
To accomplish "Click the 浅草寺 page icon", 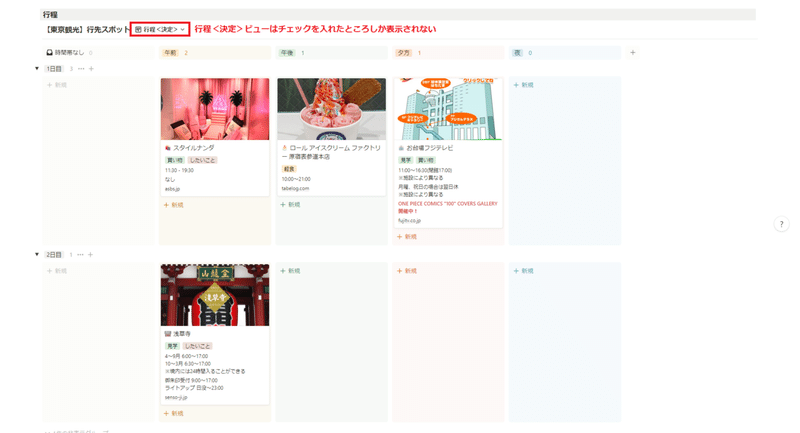I will (168, 334).
